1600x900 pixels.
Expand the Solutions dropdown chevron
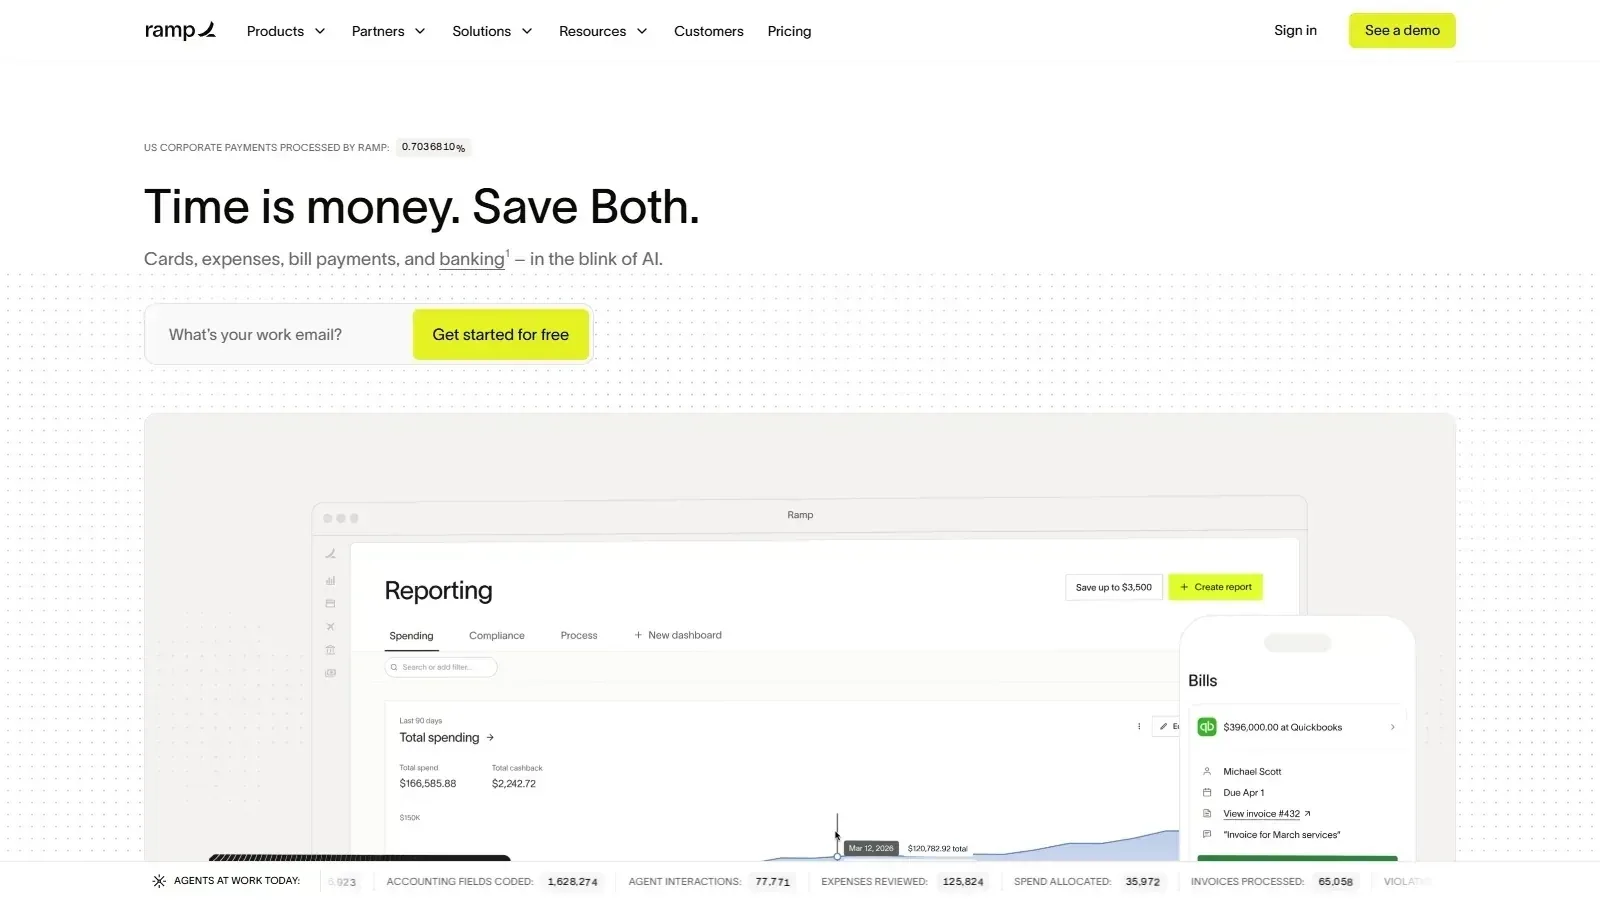pyautogui.click(x=527, y=31)
